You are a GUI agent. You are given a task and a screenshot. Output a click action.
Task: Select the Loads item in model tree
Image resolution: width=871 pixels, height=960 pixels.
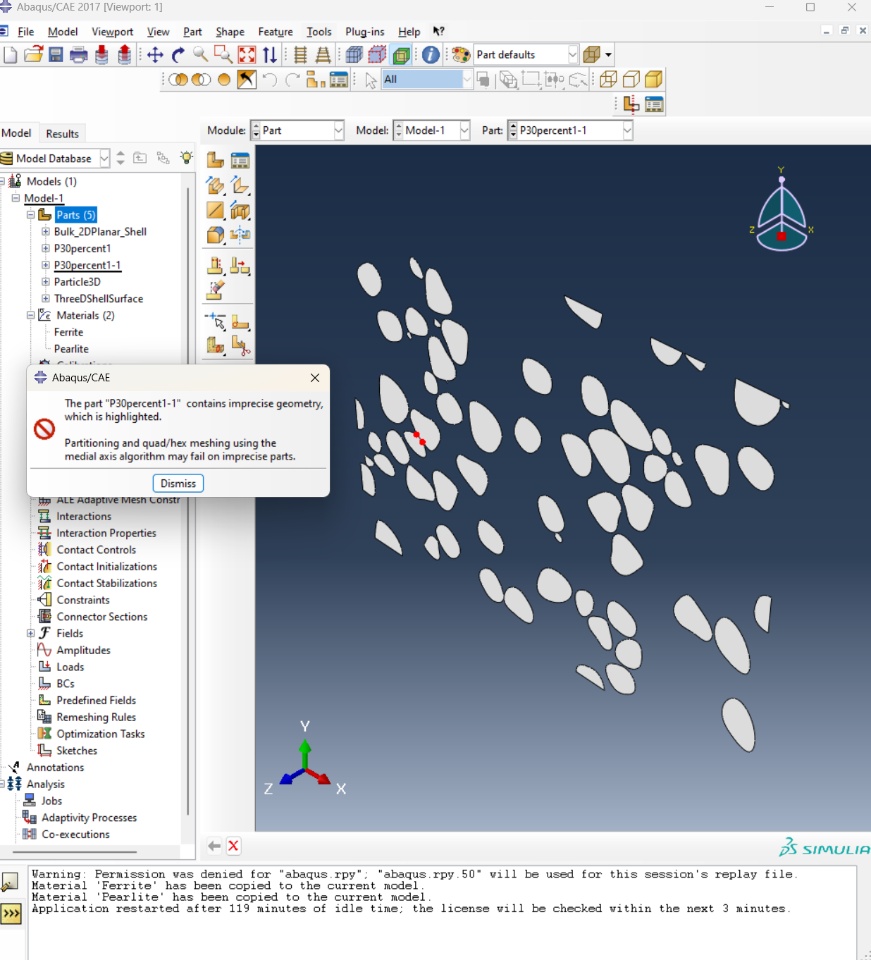tap(70, 667)
